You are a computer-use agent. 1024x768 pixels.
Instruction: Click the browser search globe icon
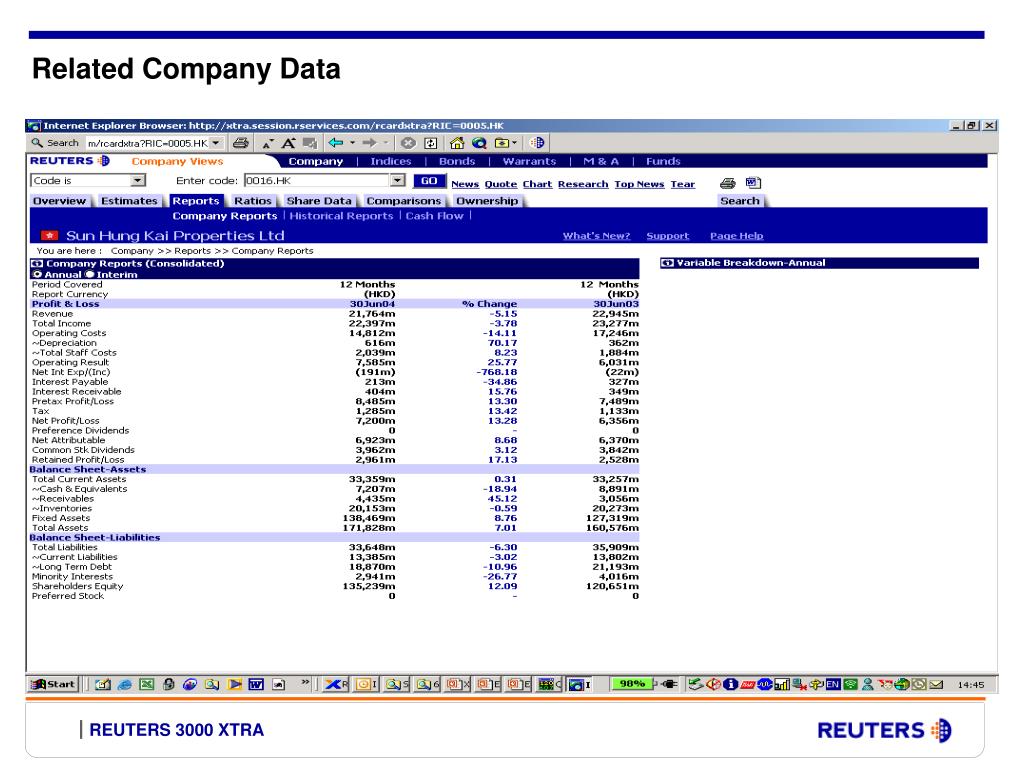[x=479, y=143]
